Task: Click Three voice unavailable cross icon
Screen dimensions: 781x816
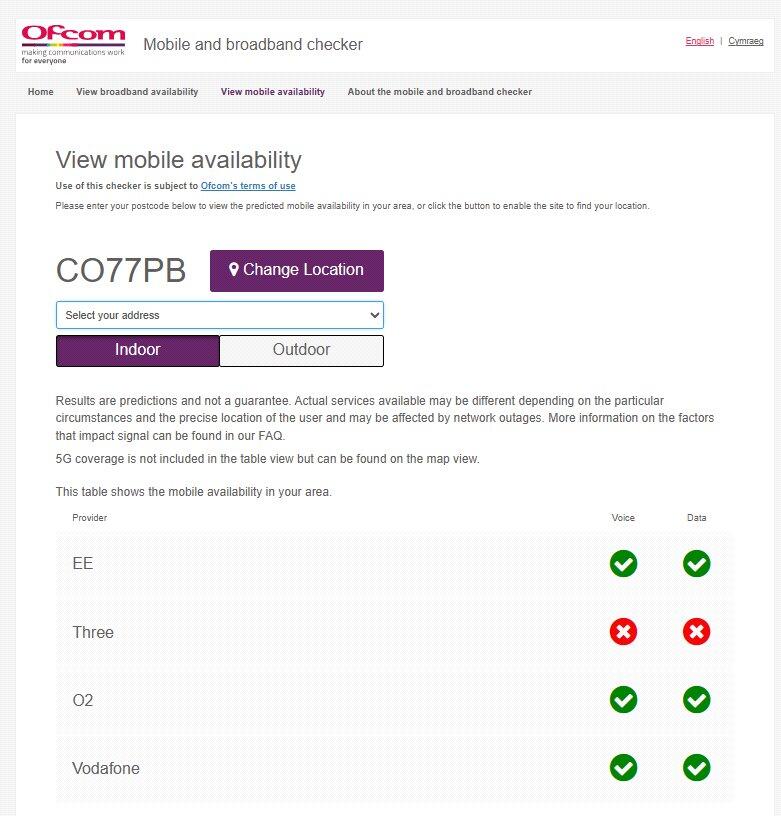Action: pyautogui.click(x=623, y=632)
